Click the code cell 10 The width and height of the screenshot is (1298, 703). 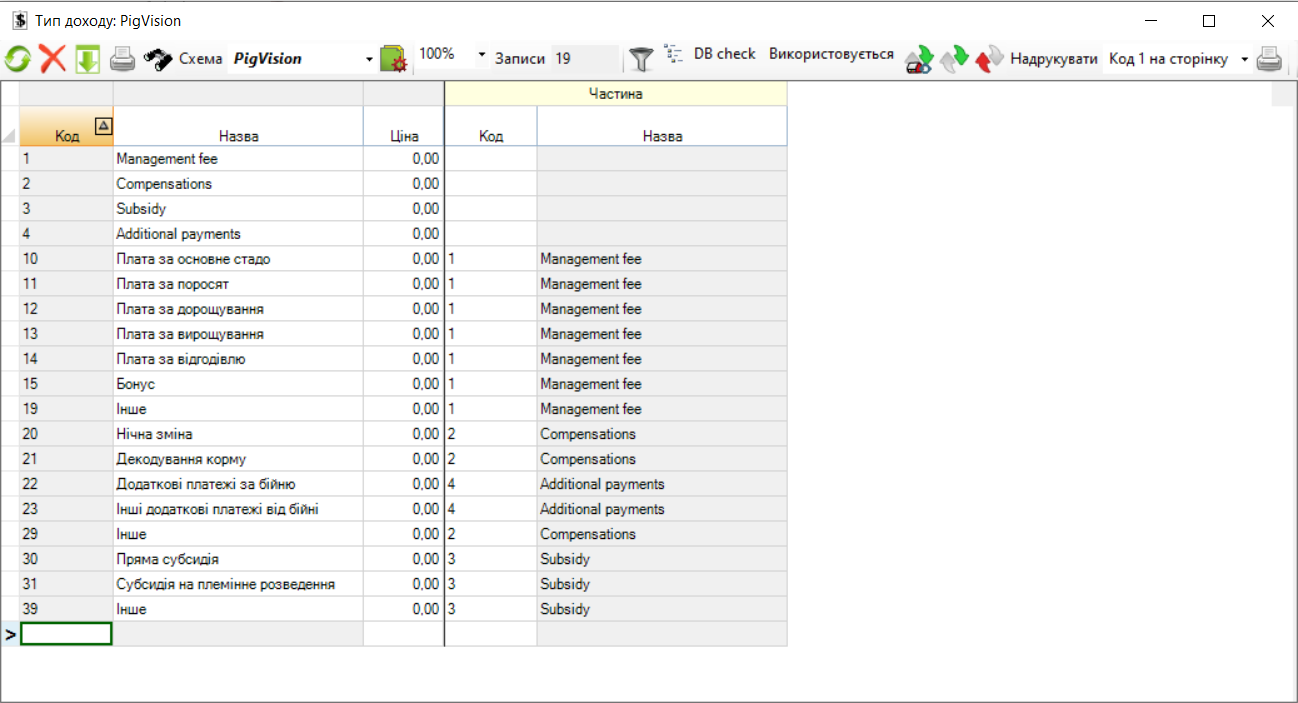(x=66, y=259)
